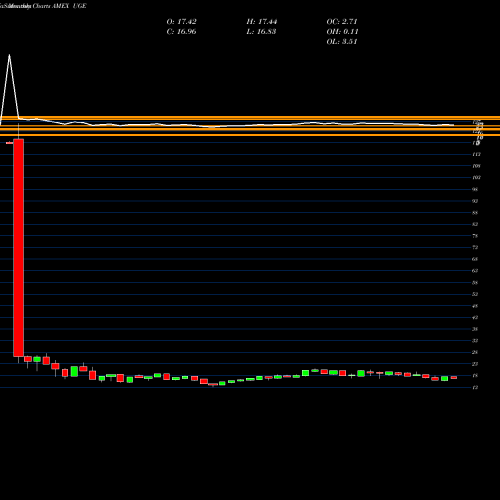
Task: Click the high value H: 17.44
Action: (x=262, y=22)
